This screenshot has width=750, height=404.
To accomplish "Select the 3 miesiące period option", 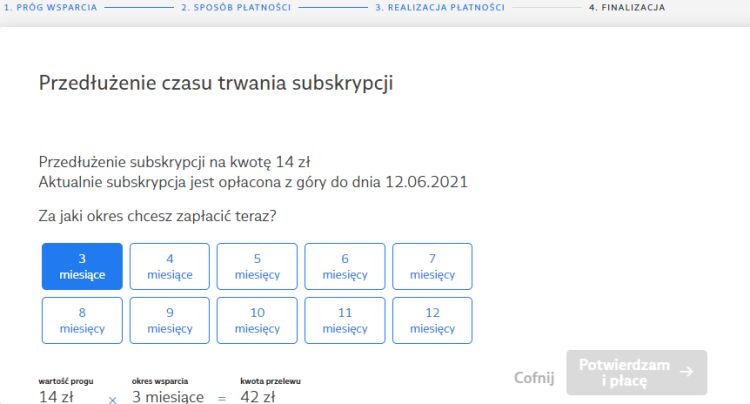I will 82,266.
